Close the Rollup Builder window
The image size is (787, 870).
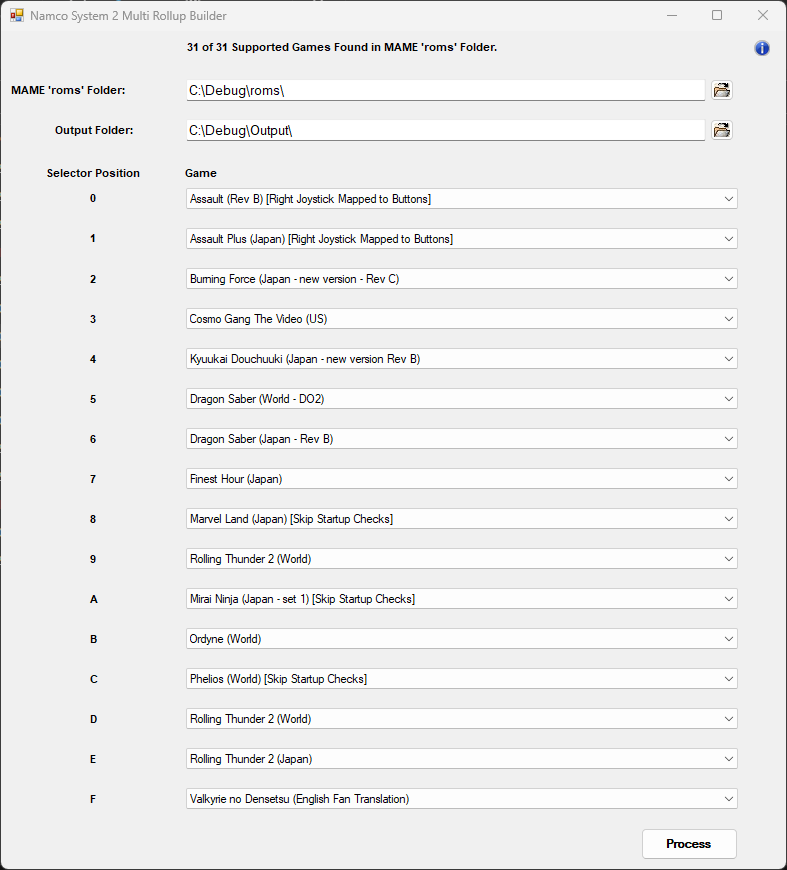point(763,15)
